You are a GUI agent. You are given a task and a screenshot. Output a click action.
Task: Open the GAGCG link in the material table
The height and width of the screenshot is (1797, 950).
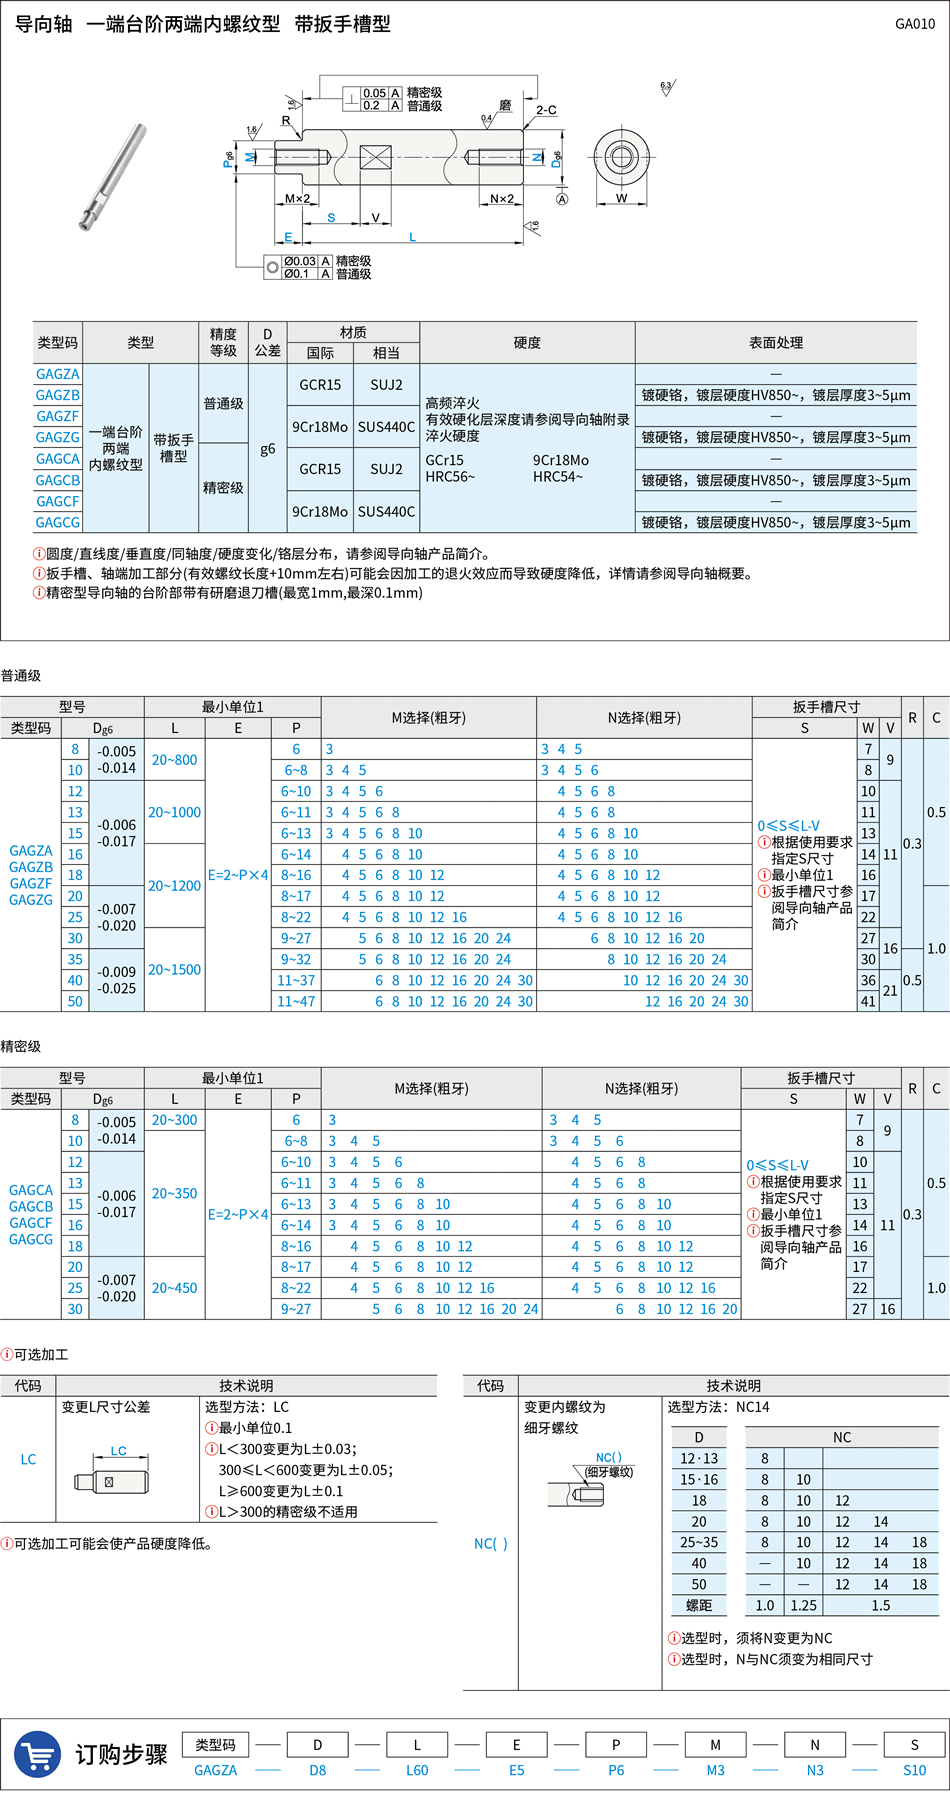[x=58, y=522]
